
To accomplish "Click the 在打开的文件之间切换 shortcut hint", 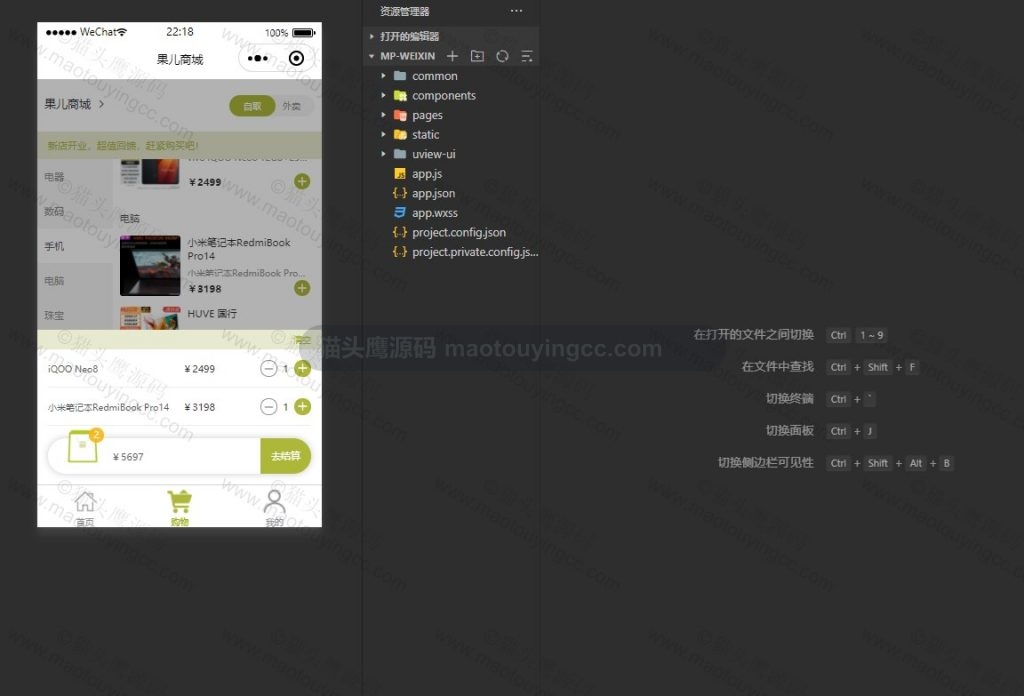I will (754, 335).
